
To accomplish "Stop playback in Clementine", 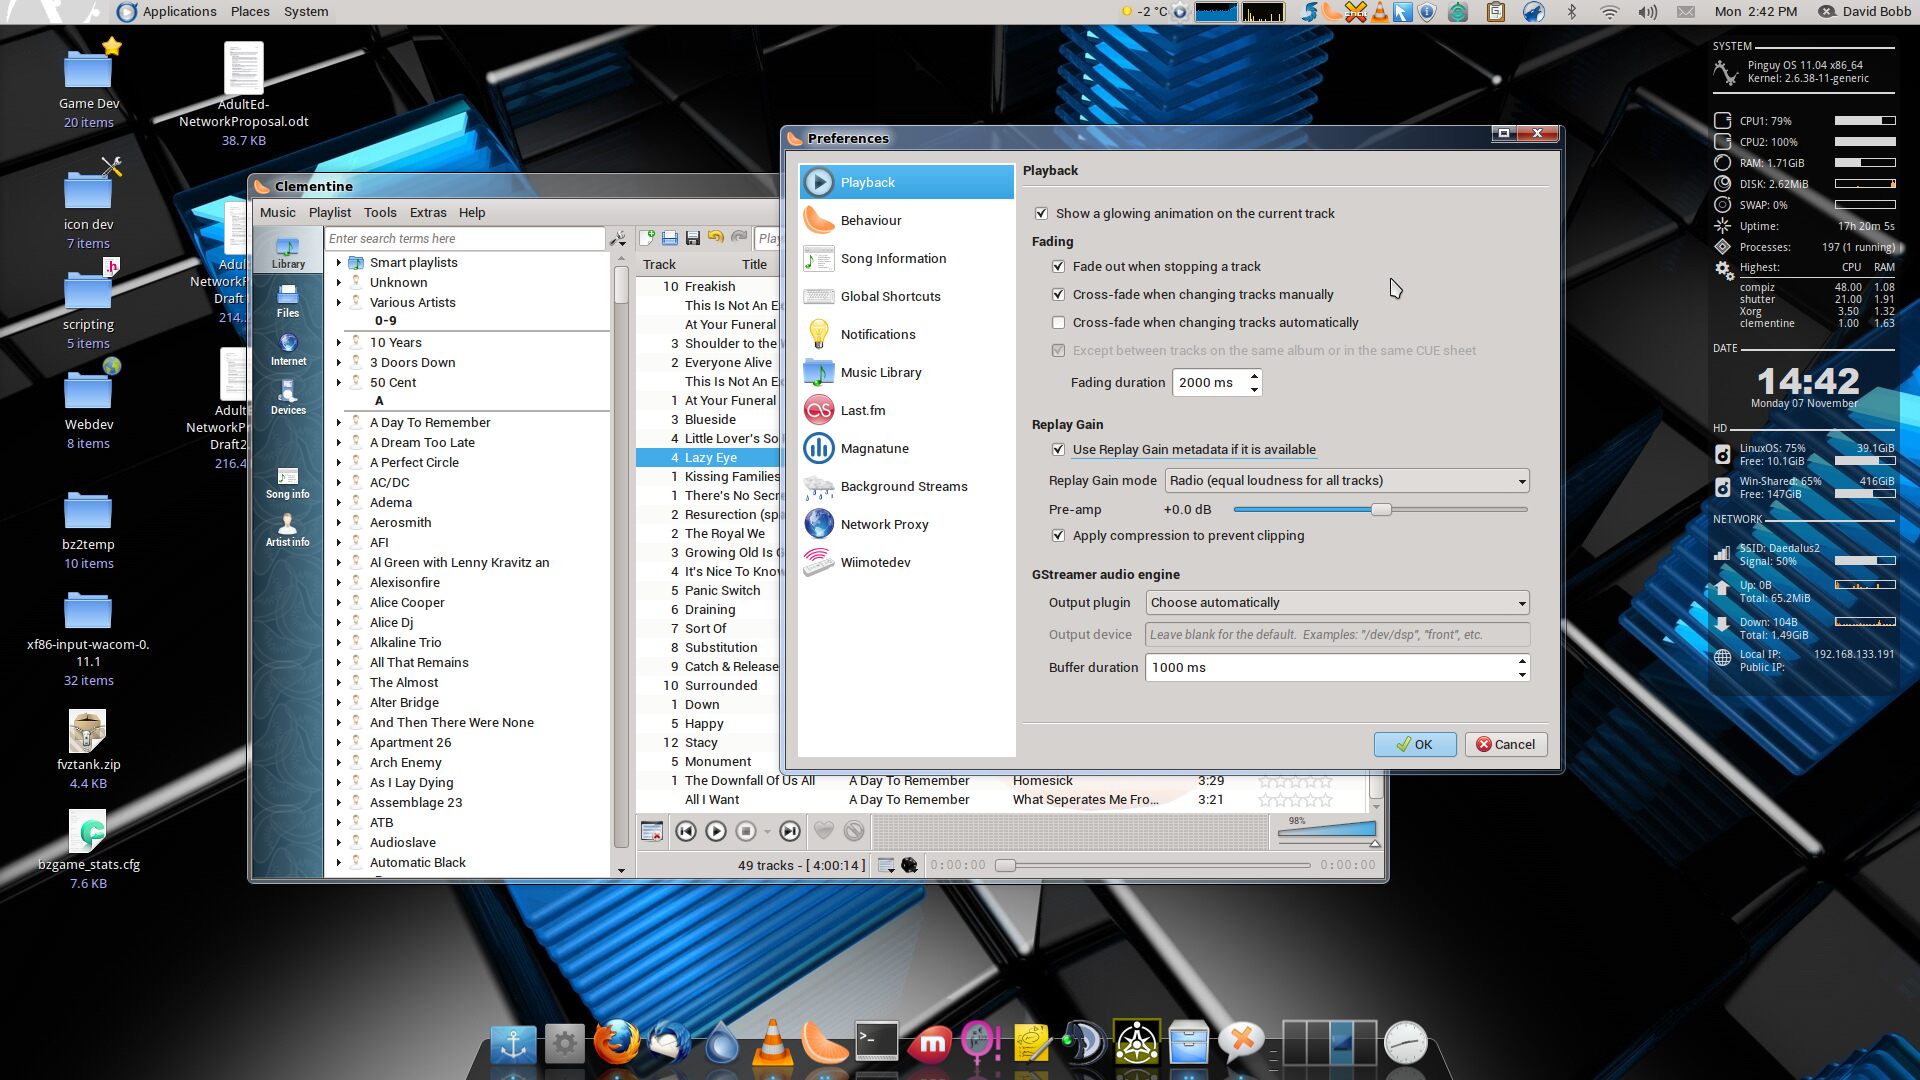I will (x=746, y=831).
